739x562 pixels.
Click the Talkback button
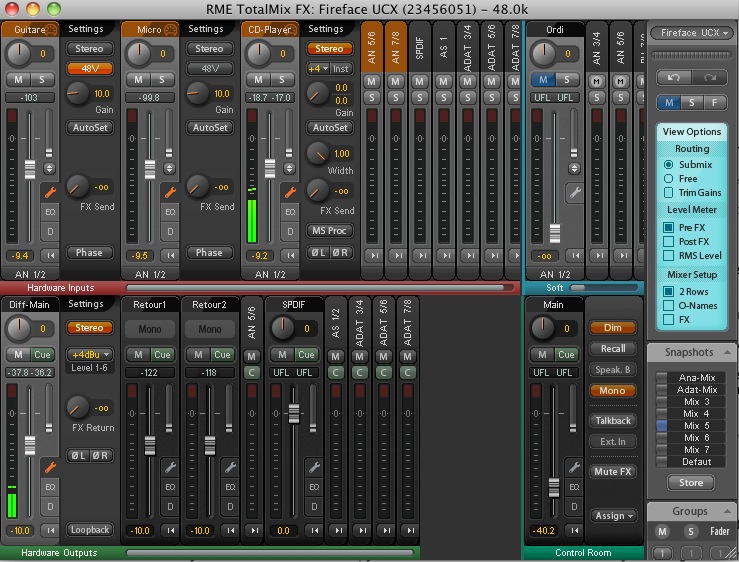(x=613, y=421)
